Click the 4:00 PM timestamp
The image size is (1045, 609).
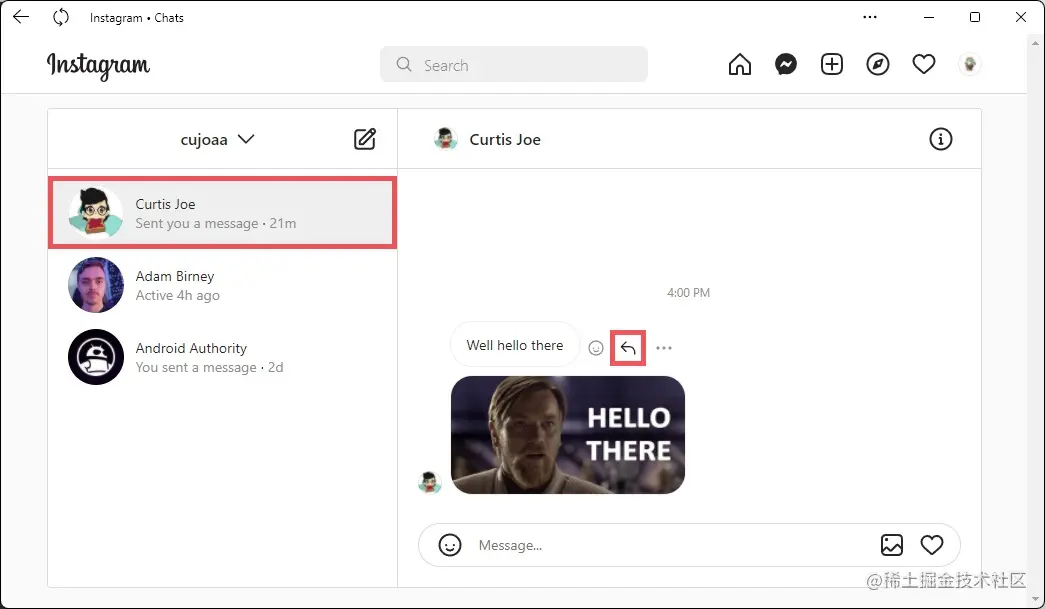click(x=688, y=293)
